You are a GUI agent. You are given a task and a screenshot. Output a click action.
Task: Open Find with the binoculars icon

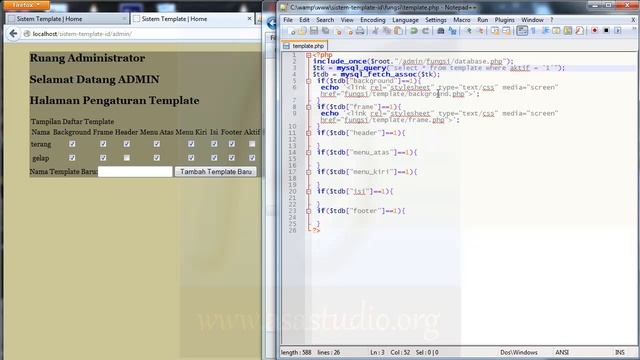click(440, 31)
